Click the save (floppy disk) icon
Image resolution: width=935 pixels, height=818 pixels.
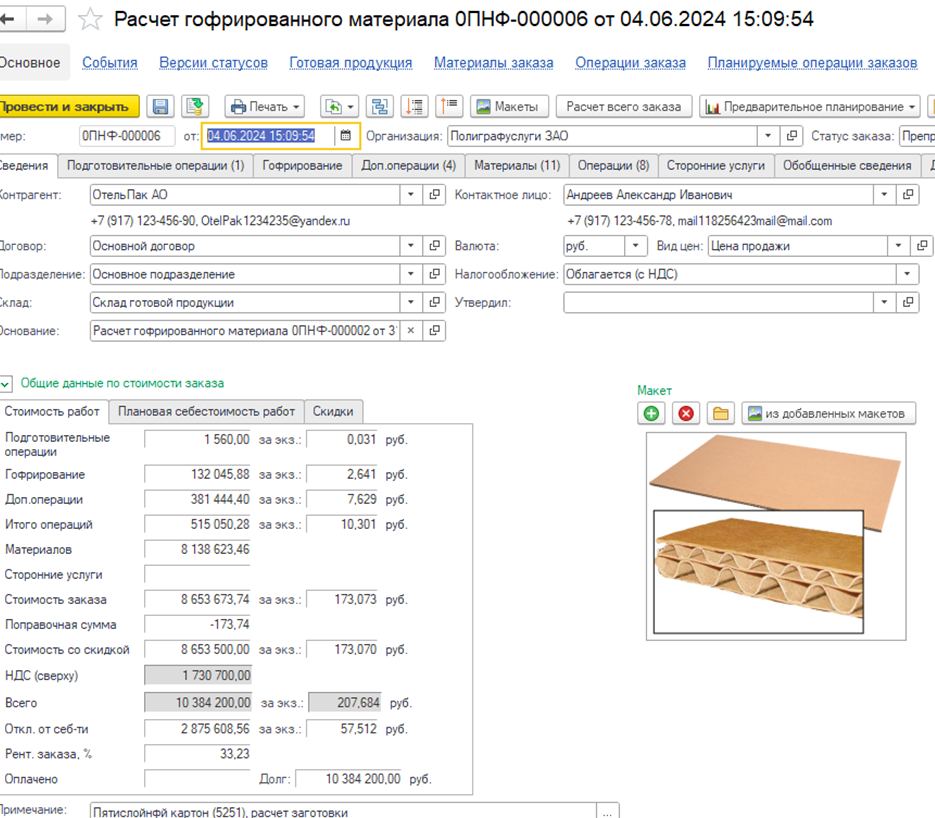[x=160, y=107]
